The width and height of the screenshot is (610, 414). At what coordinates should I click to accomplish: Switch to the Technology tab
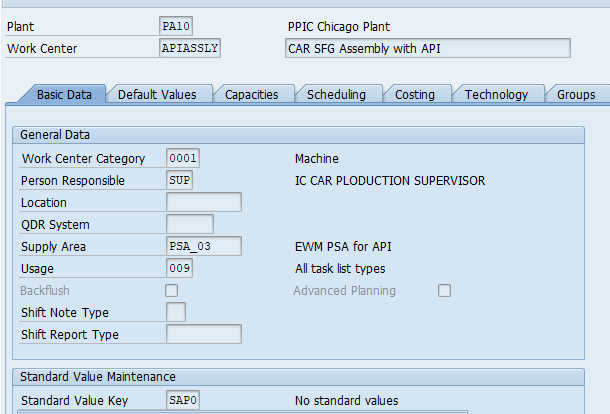pos(496,94)
